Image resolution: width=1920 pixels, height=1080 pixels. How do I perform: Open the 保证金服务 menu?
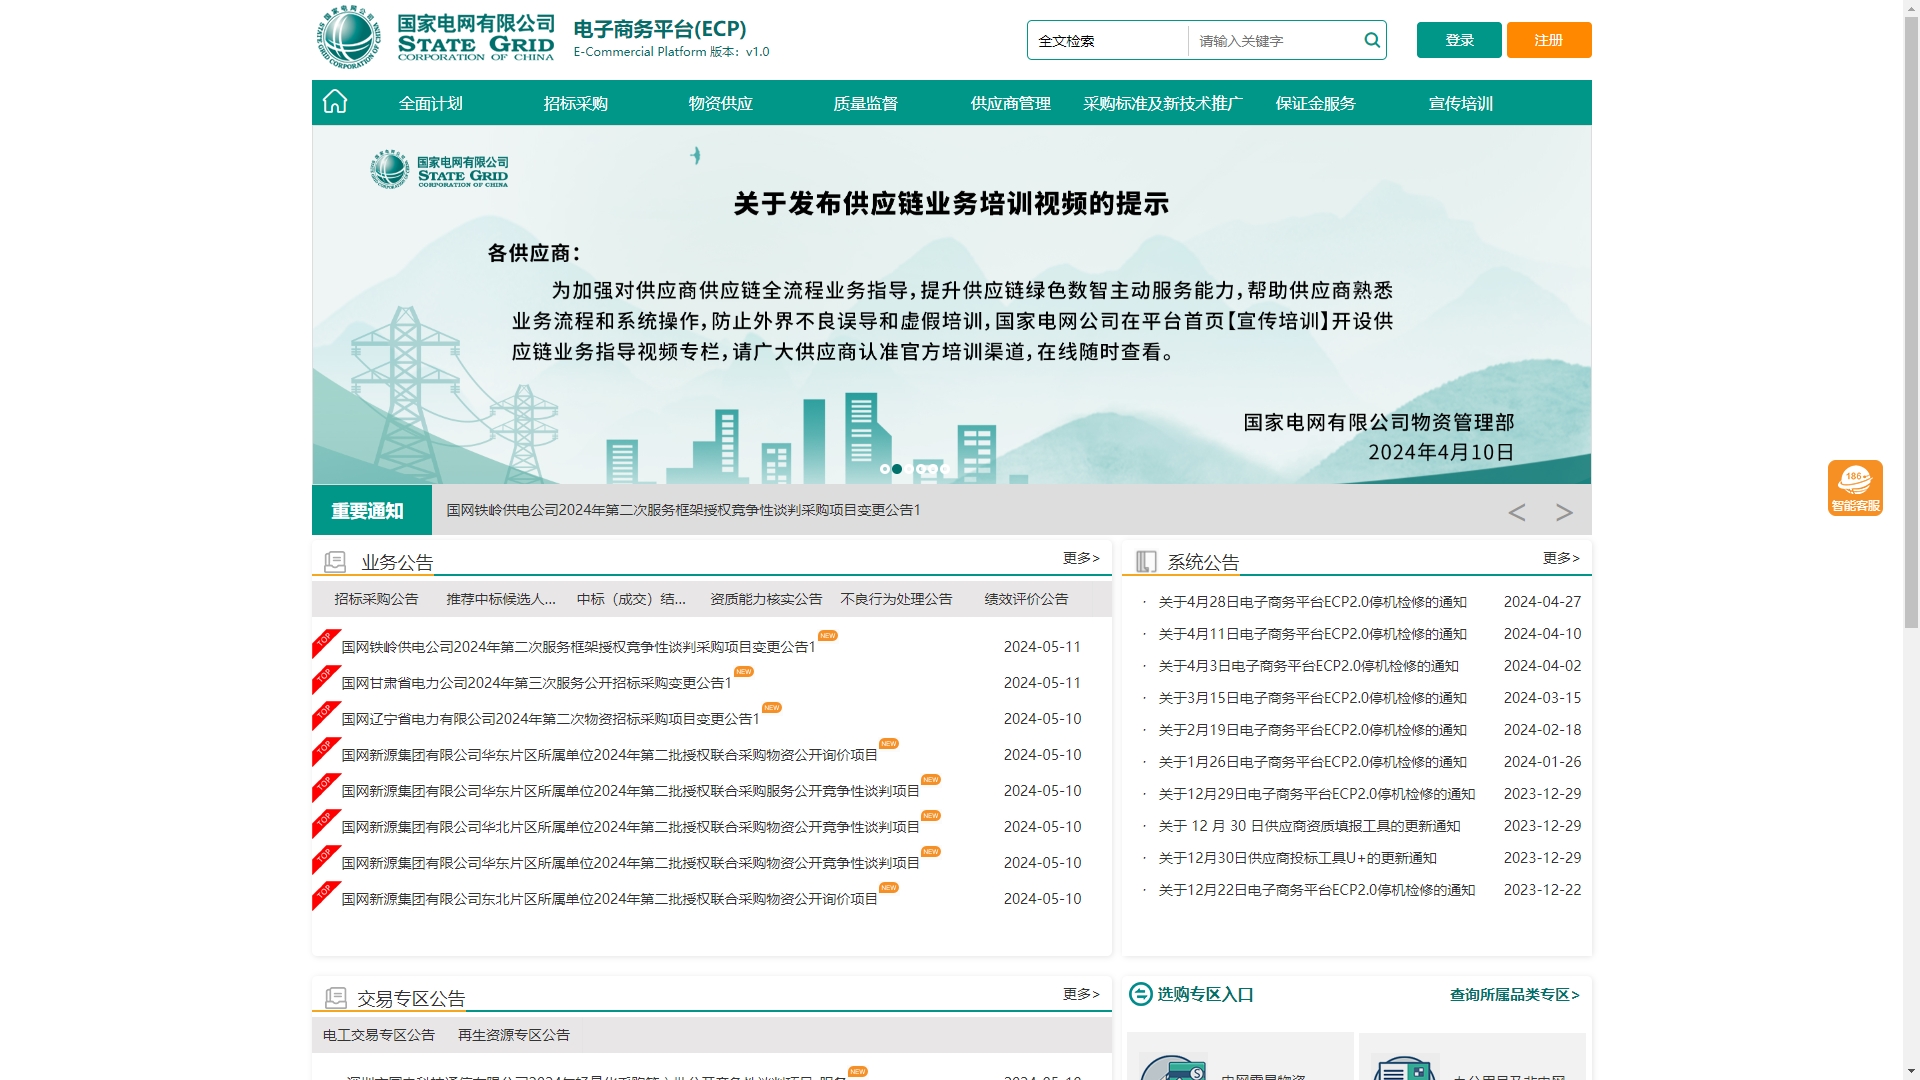pos(1316,103)
